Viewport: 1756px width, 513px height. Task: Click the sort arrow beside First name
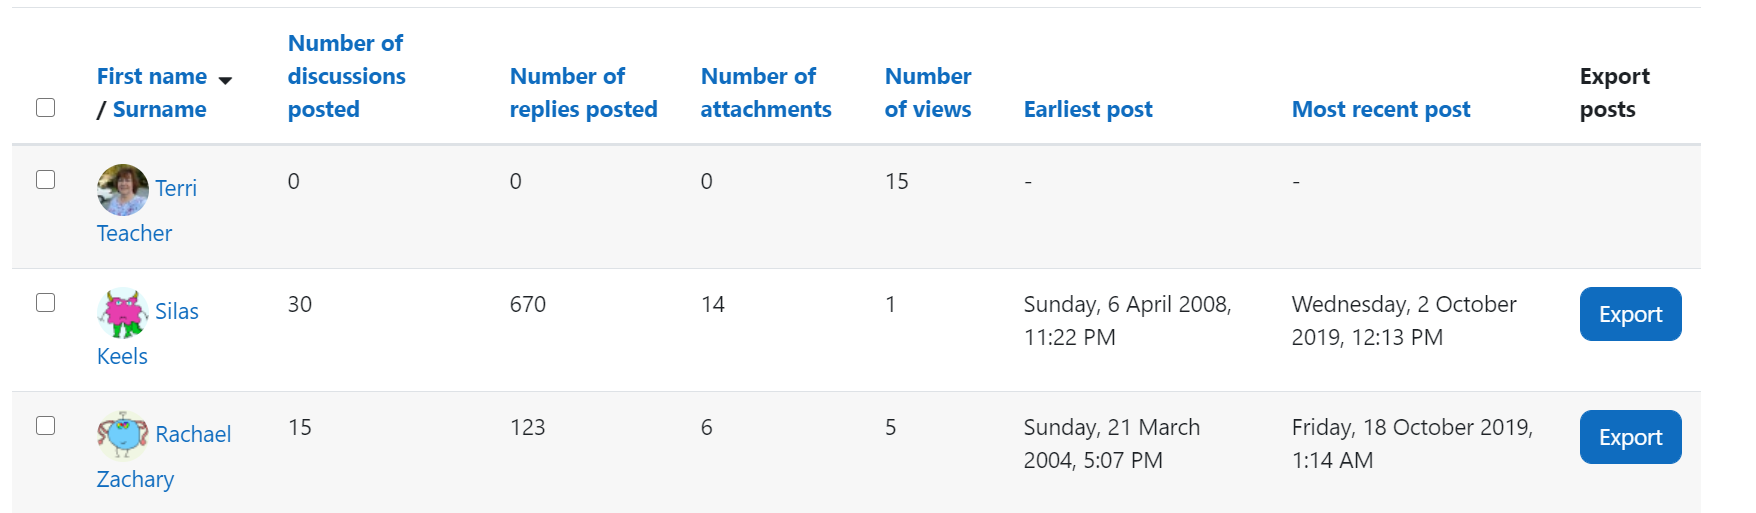point(225,80)
